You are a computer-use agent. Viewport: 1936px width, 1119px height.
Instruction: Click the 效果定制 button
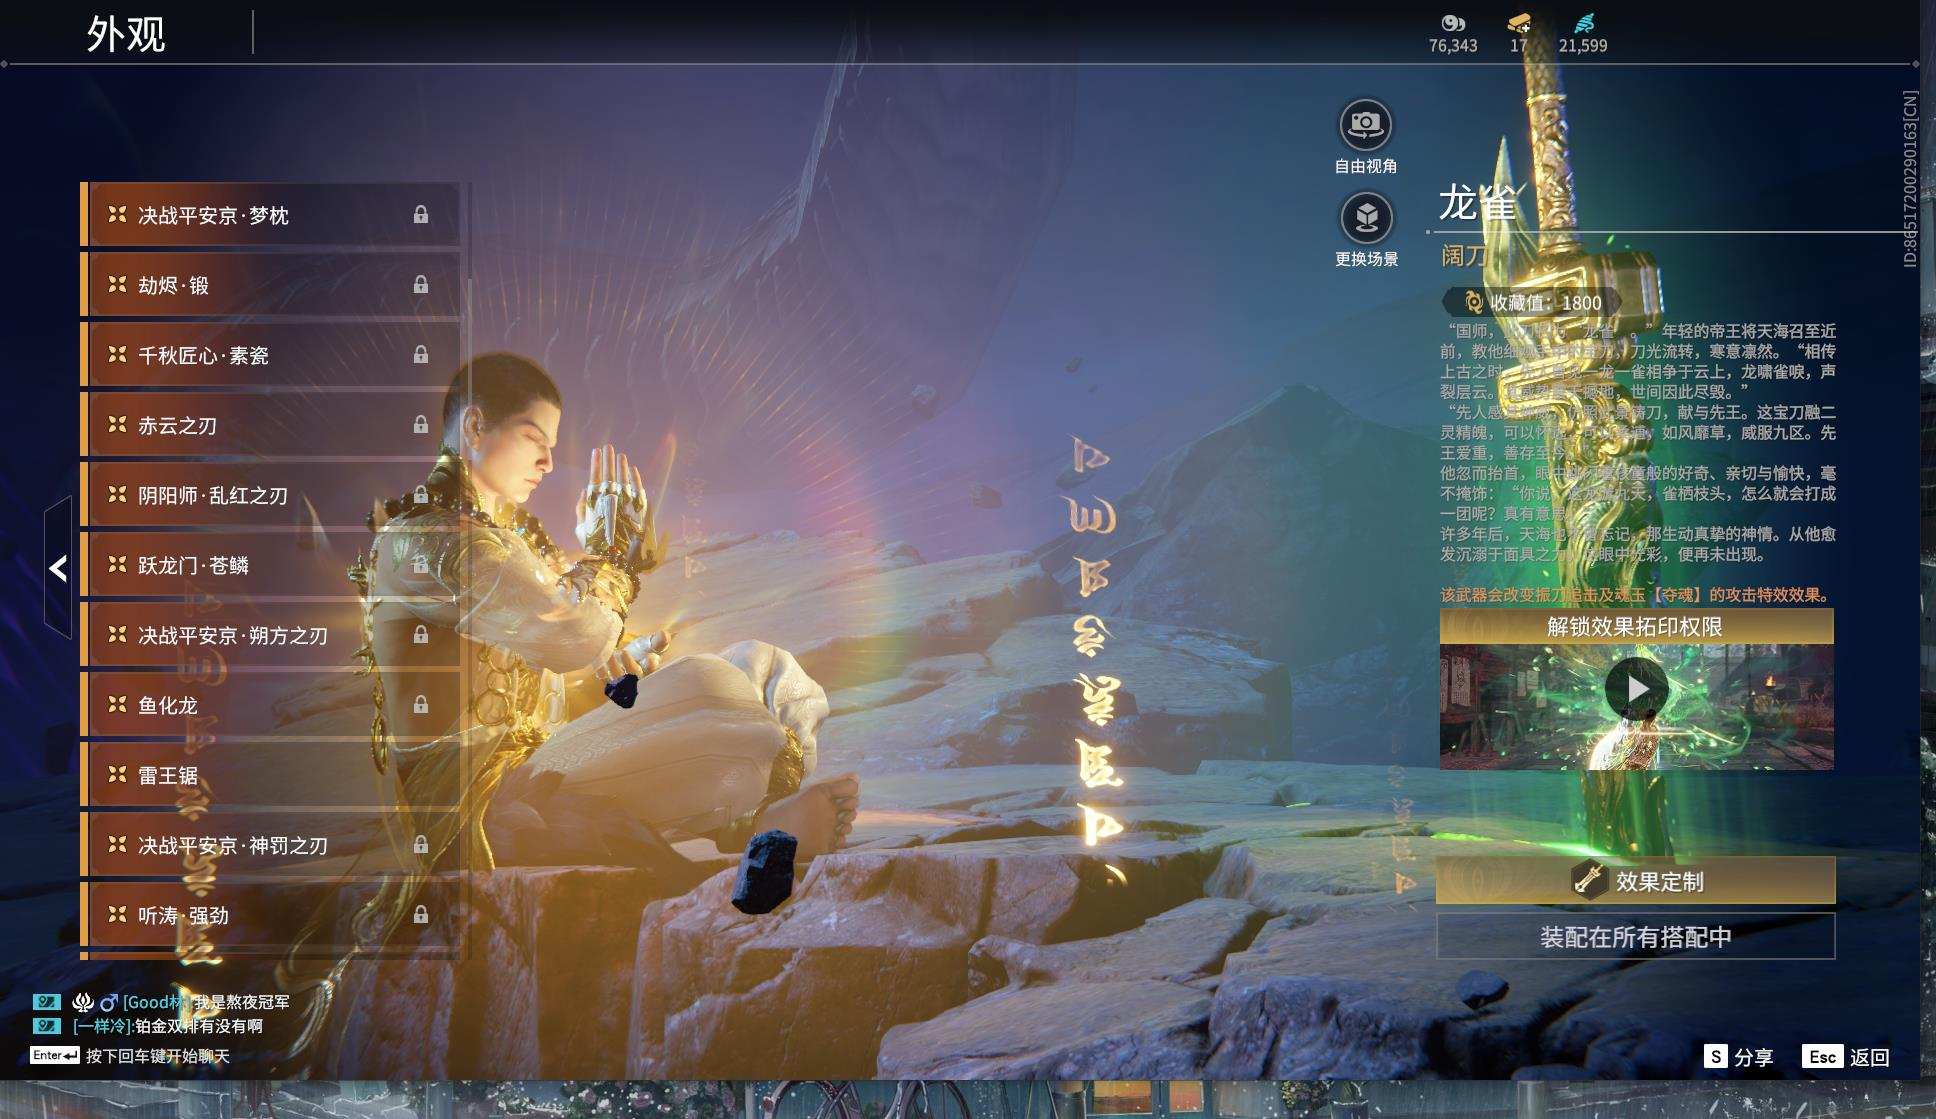tap(1636, 881)
